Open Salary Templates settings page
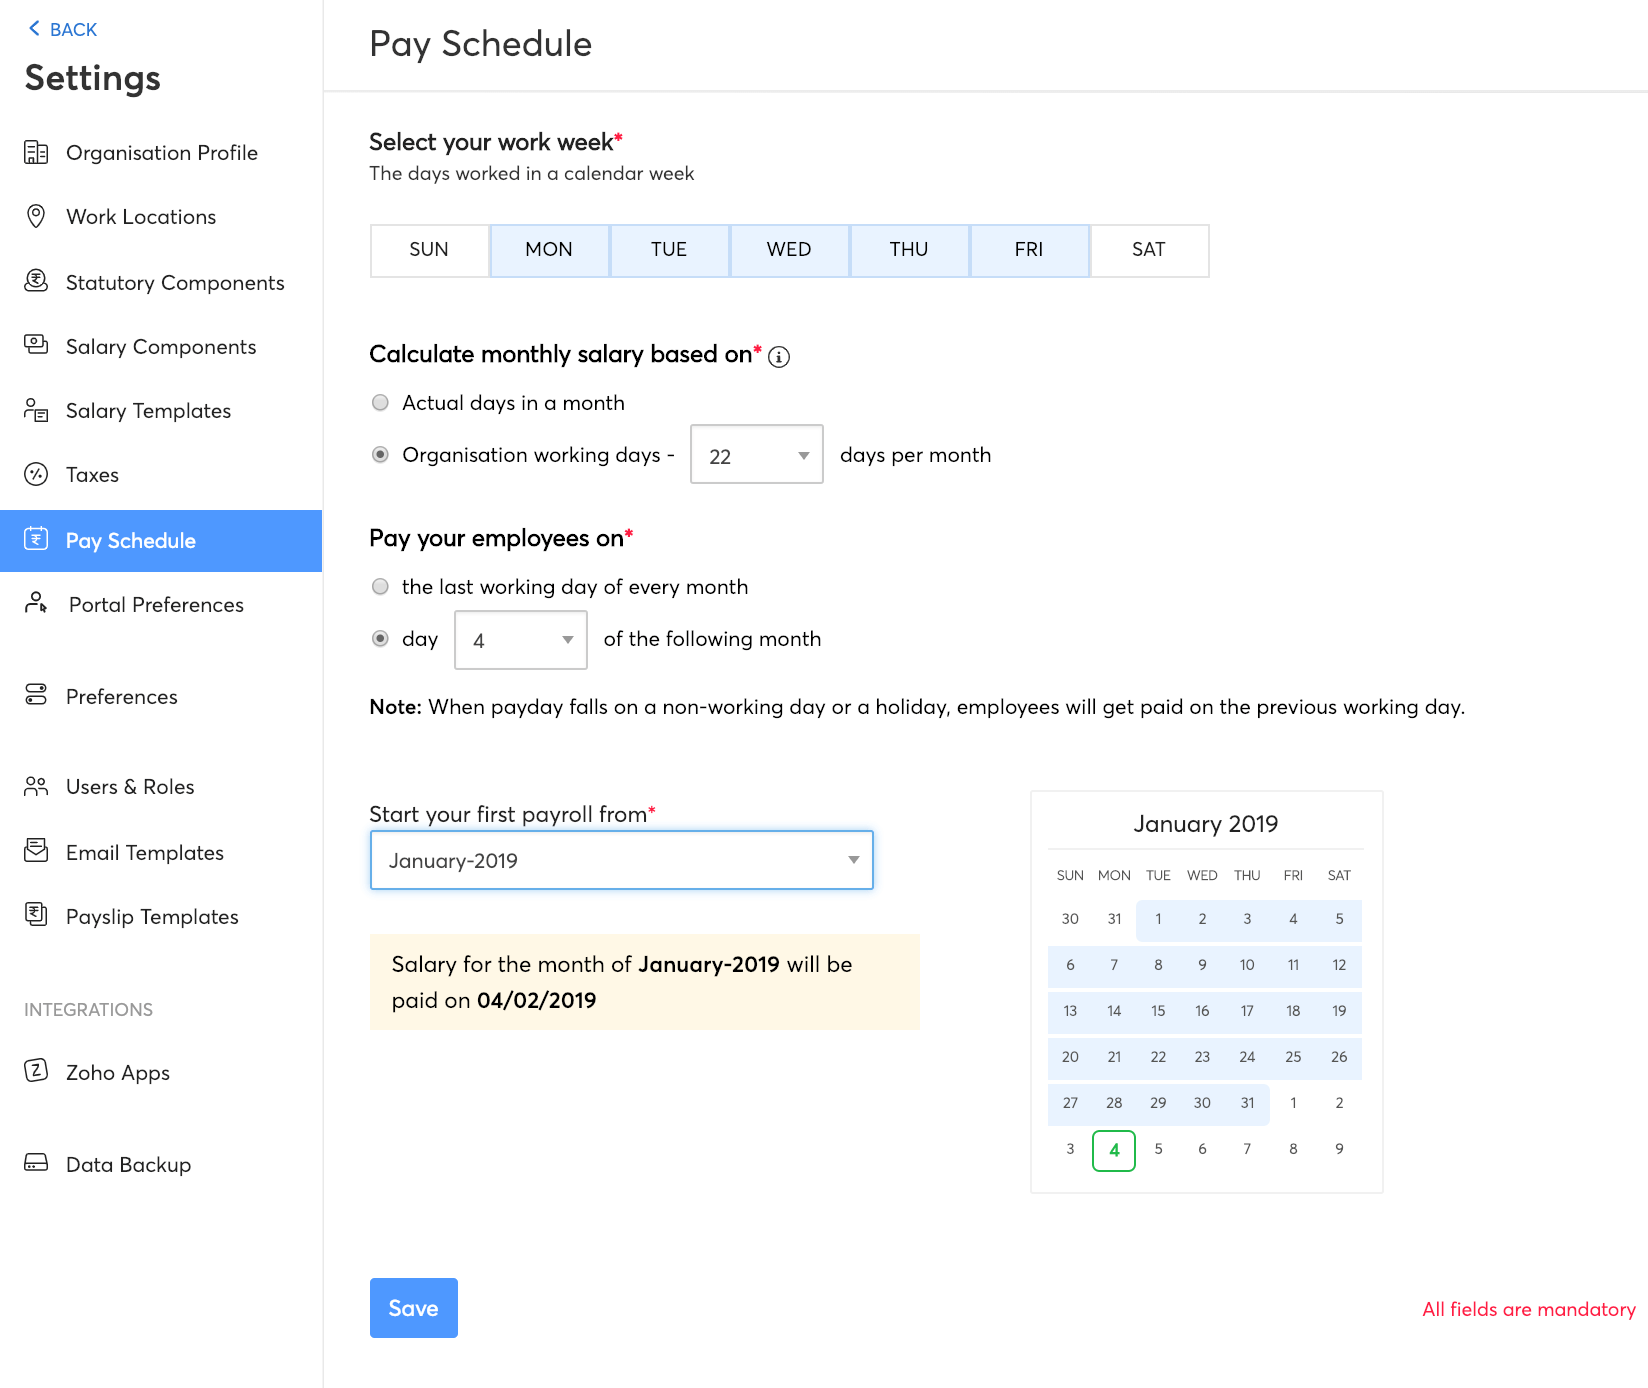This screenshot has height=1388, width=1648. (148, 411)
